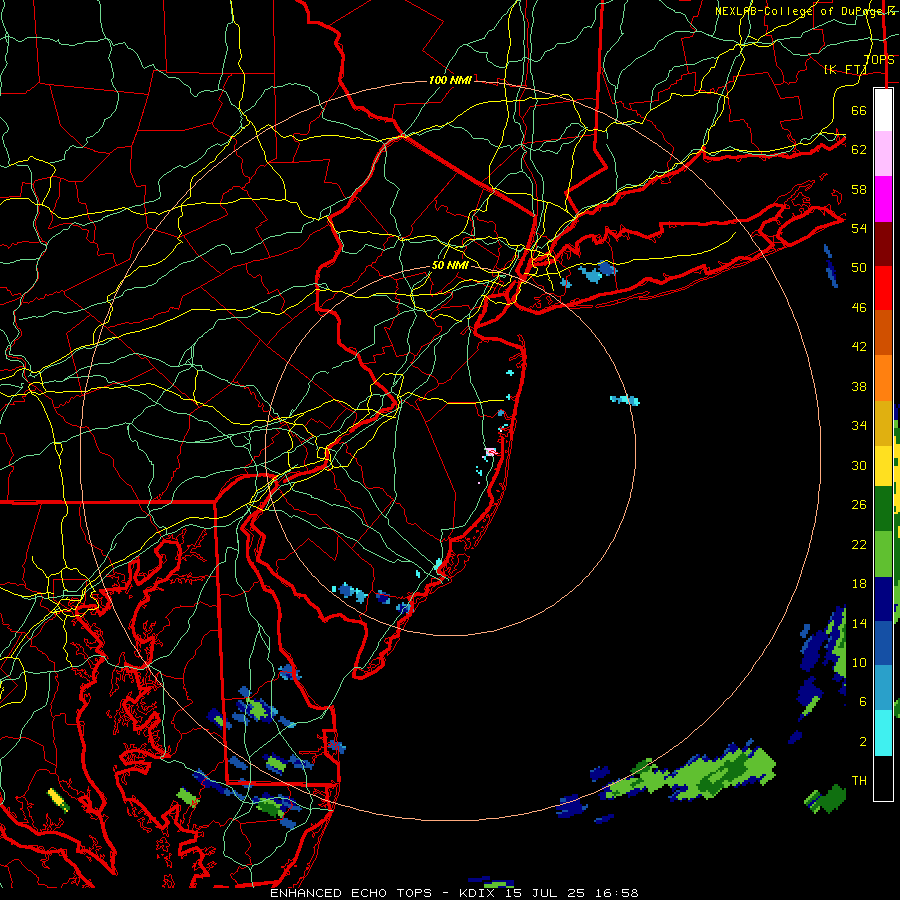Click the "26" legend value
Image resolution: width=900 pixels, height=900 pixels.
(859, 505)
